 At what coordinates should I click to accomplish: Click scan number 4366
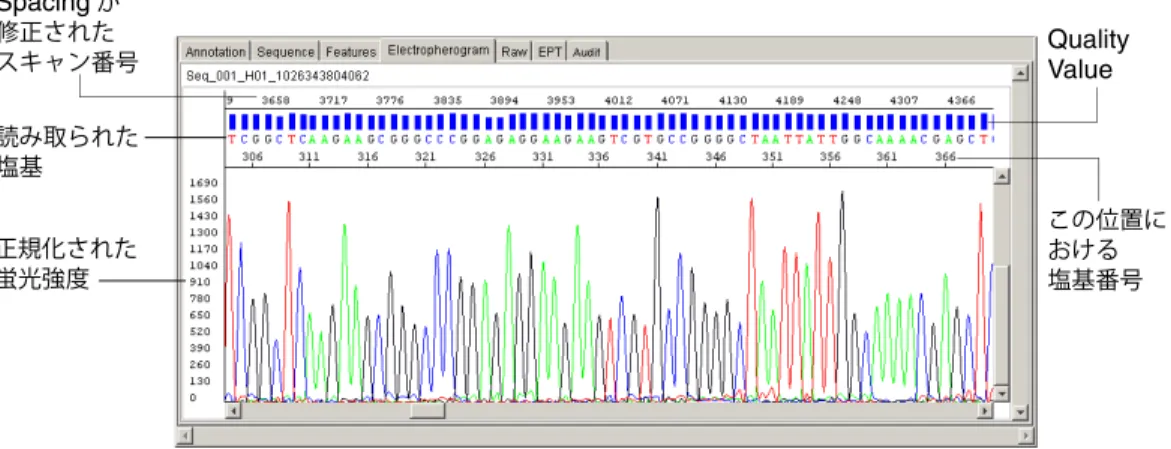pos(962,99)
